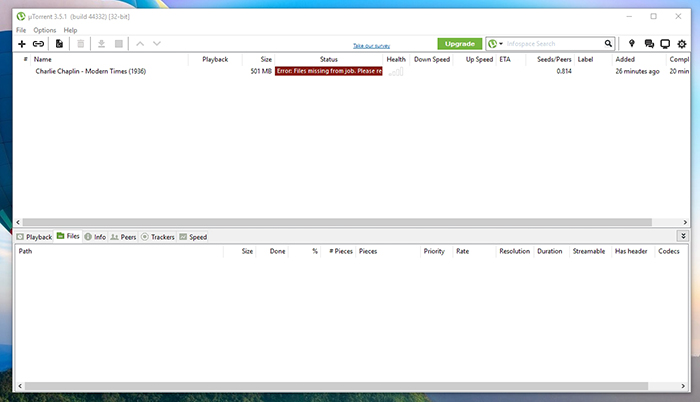
Task: Click the Resolution column header
Action: [x=514, y=251]
